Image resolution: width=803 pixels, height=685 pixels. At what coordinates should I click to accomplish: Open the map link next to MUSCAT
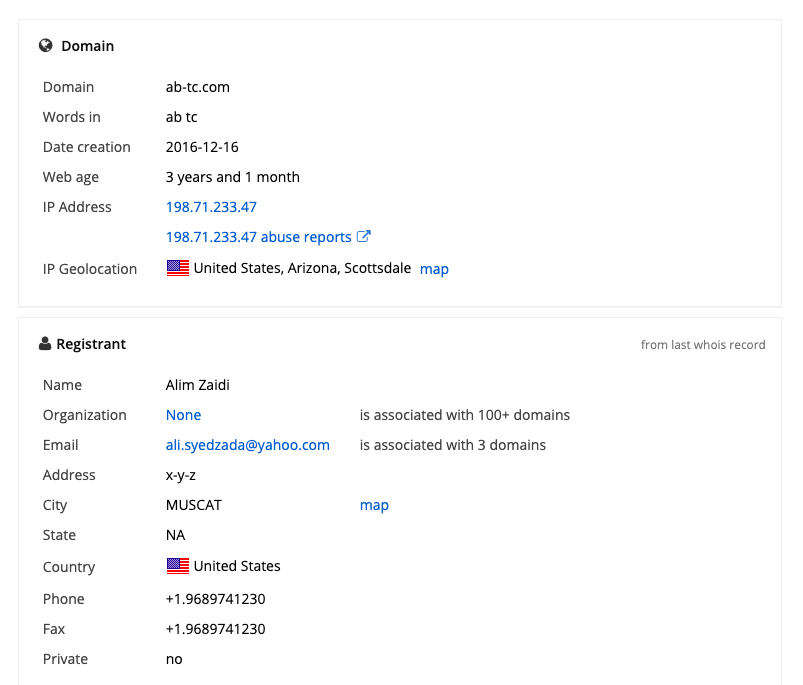point(374,505)
